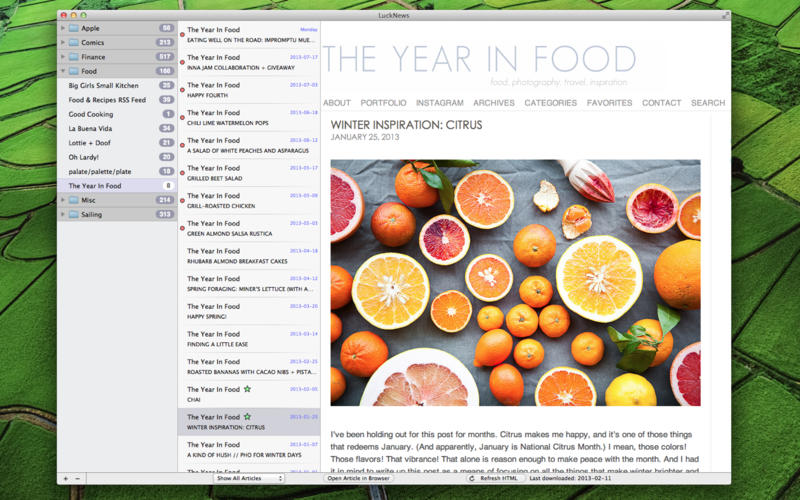
Task: Toggle unread dot on Grilled Beet Salad article
Action: [x=182, y=172]
